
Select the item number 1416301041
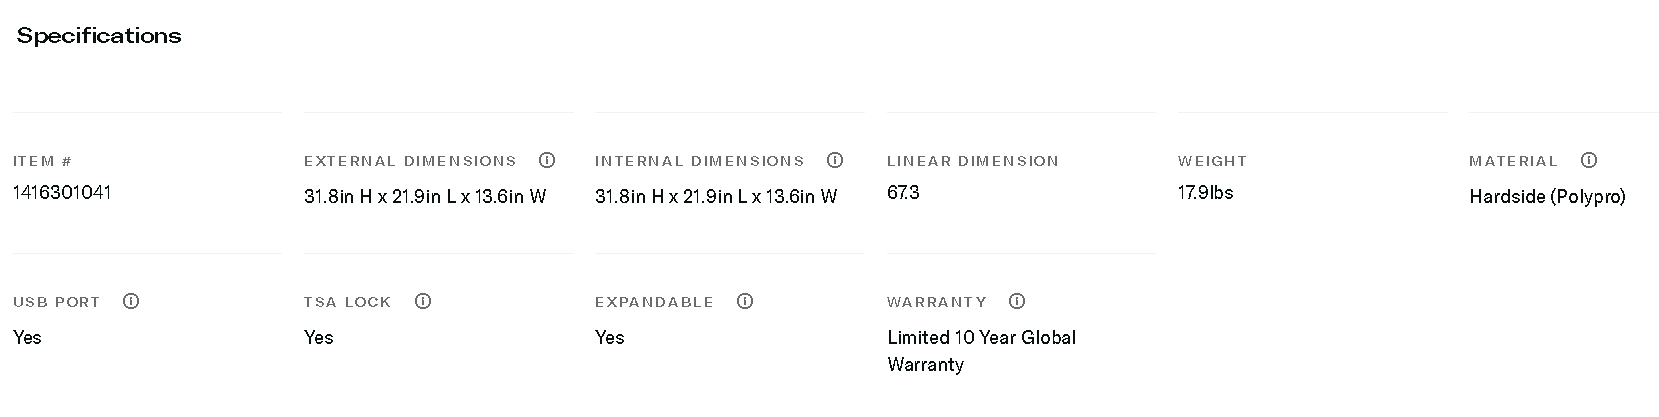point(62,192)
